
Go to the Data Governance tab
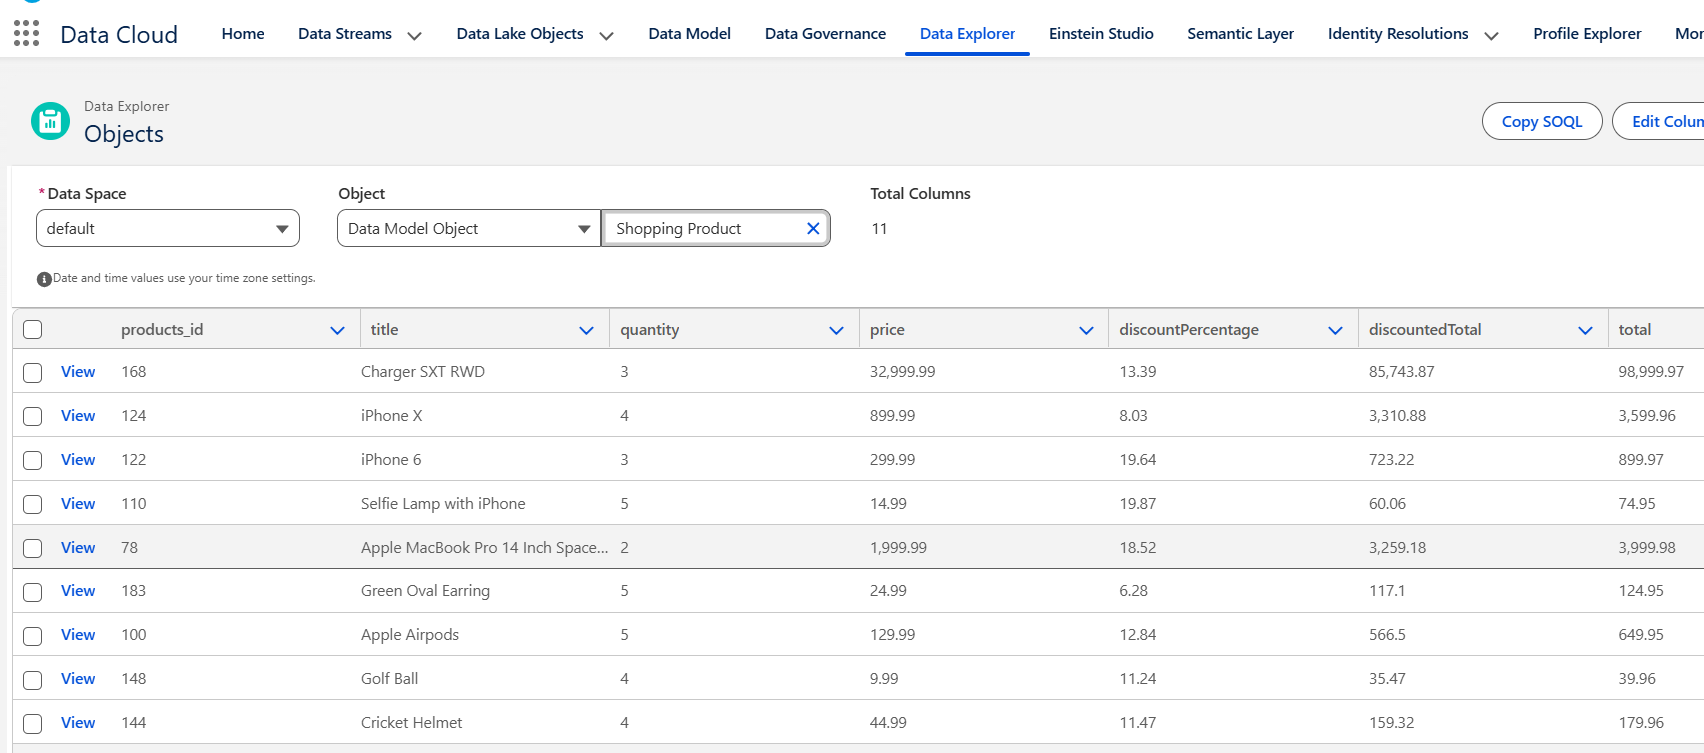pos(825,34)
